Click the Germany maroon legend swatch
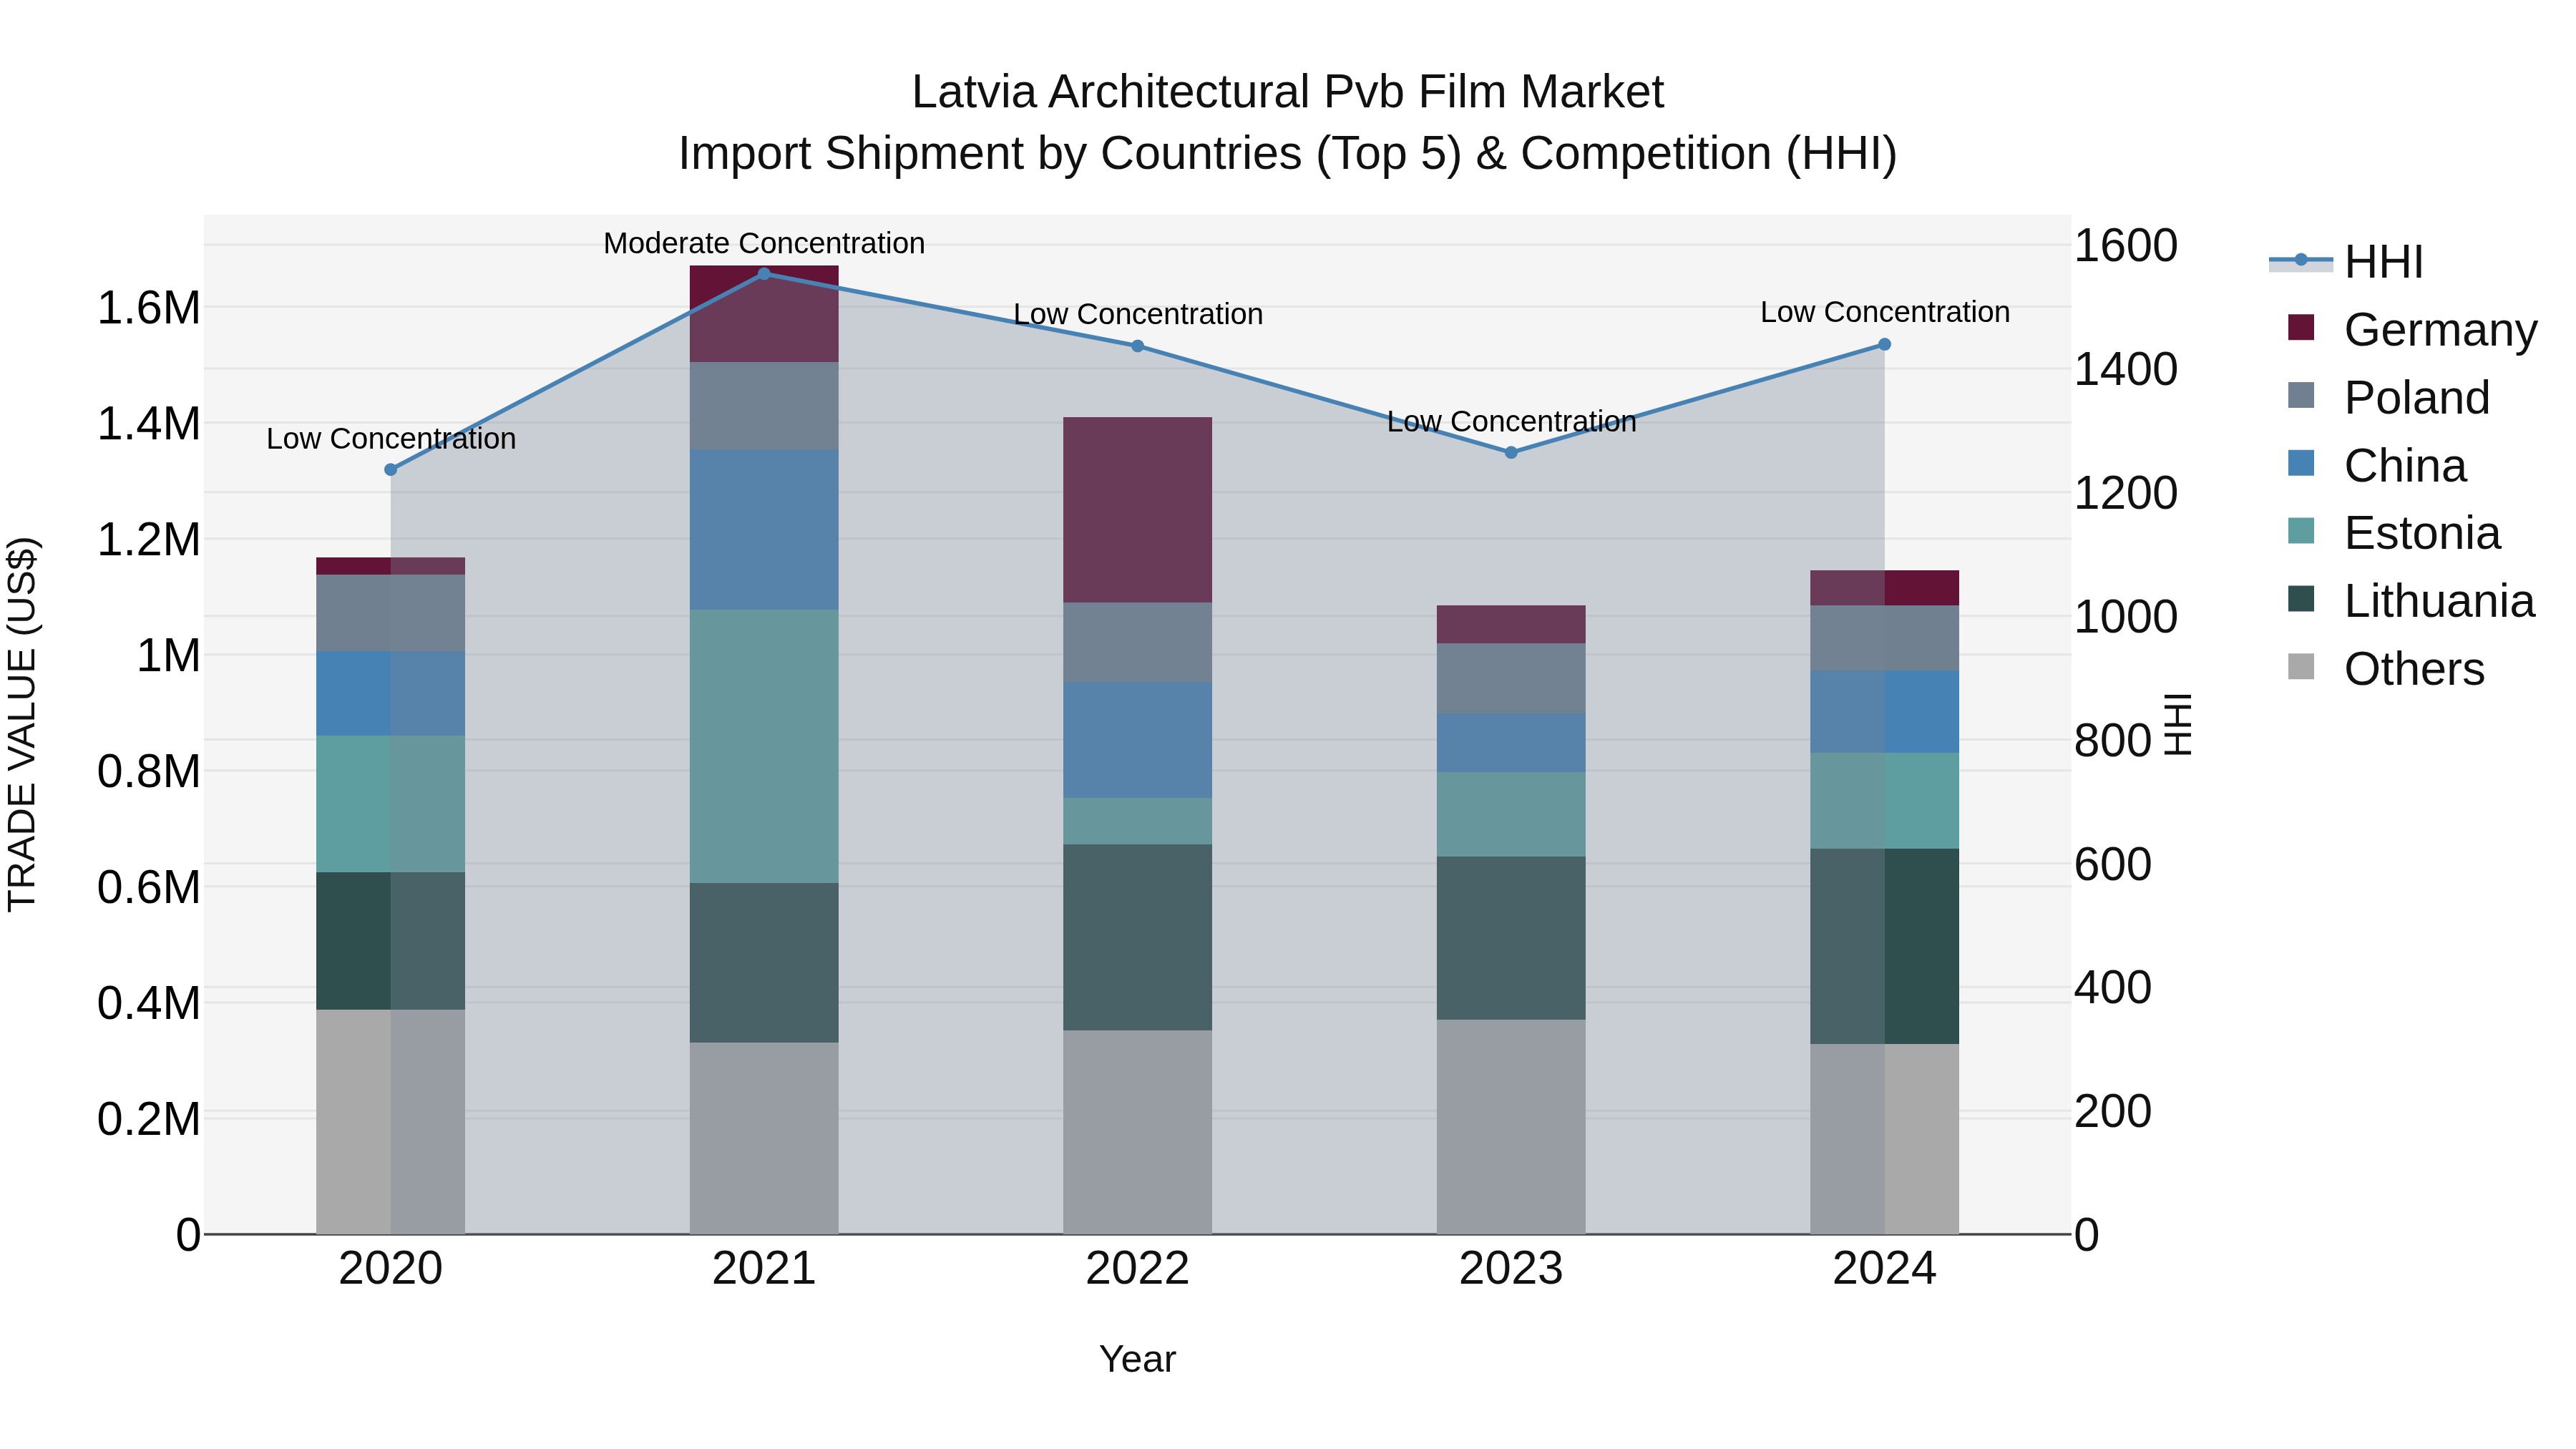2576x1449 pixels. 2301,327
